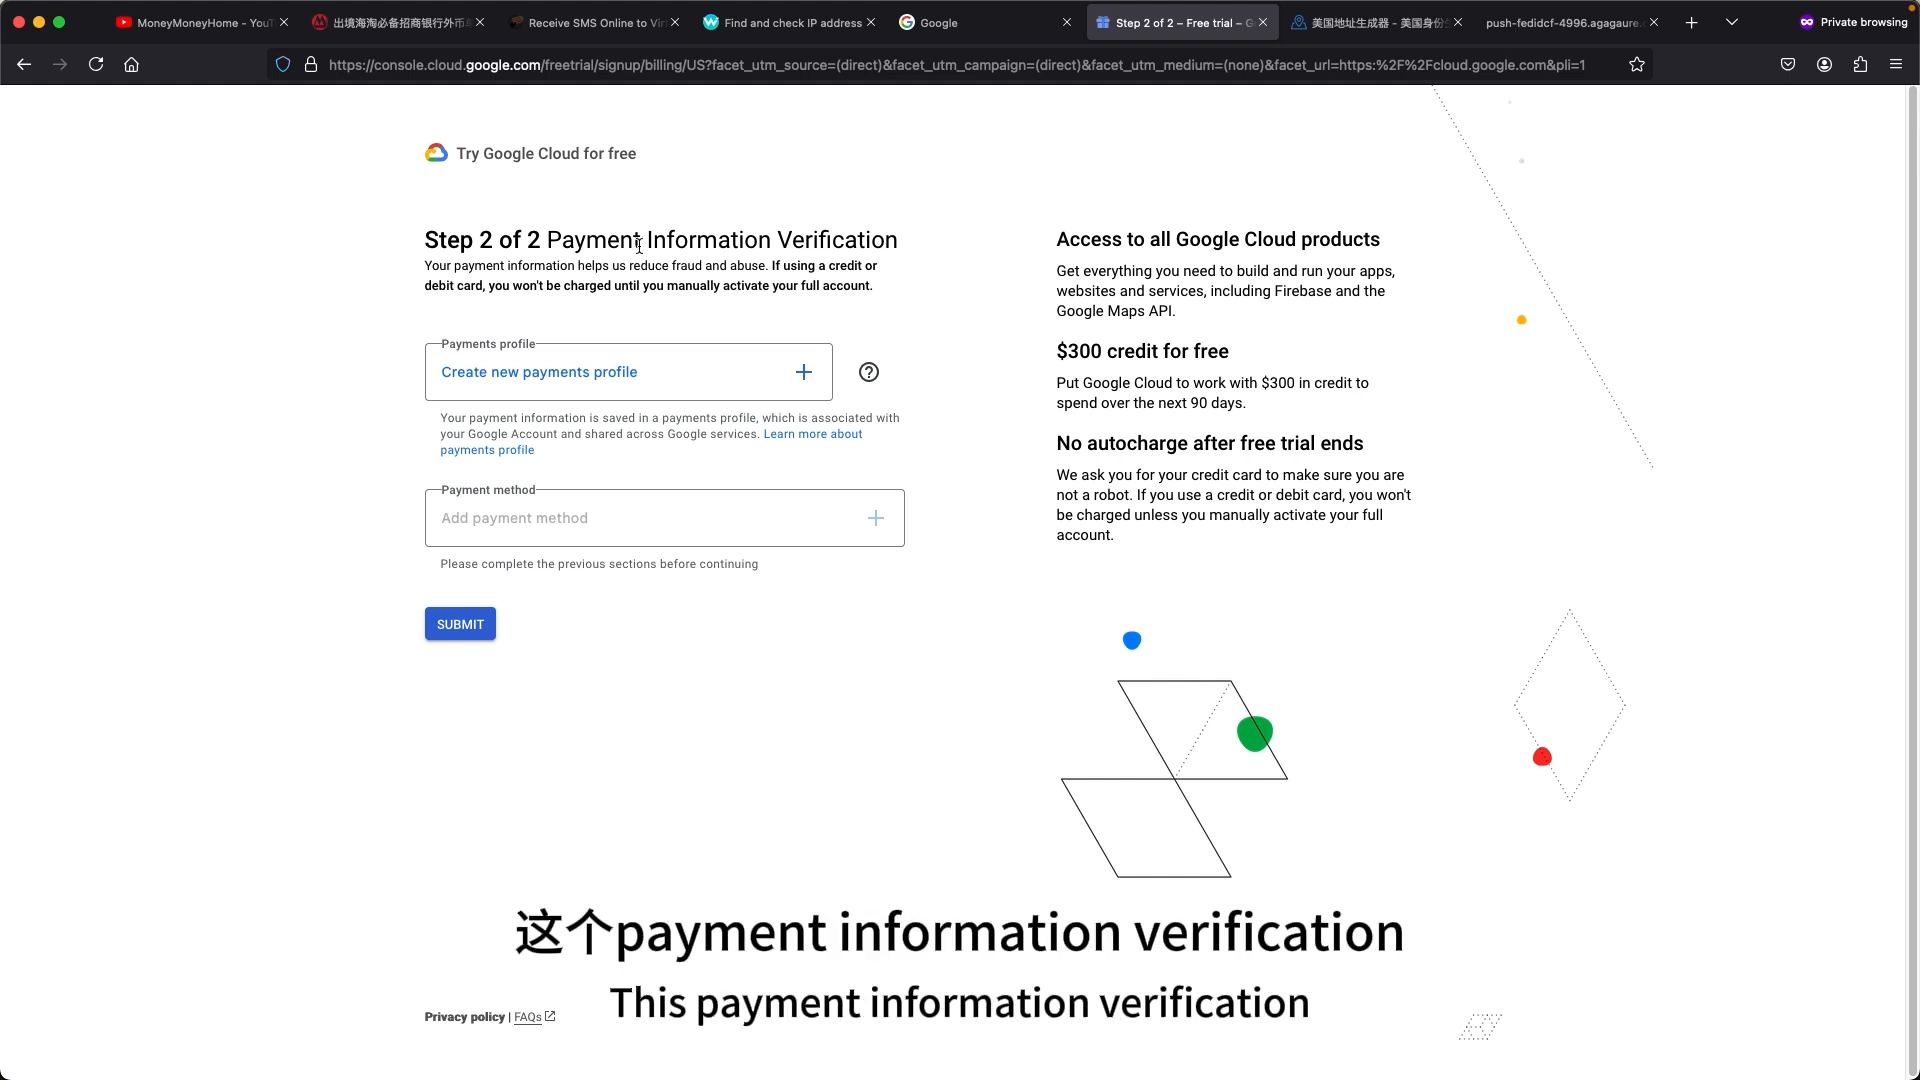The width and height of the screenshot is (1920, 1080).
Task: Open the extensions puzzle icon
Action: [x=1860, y=65]
